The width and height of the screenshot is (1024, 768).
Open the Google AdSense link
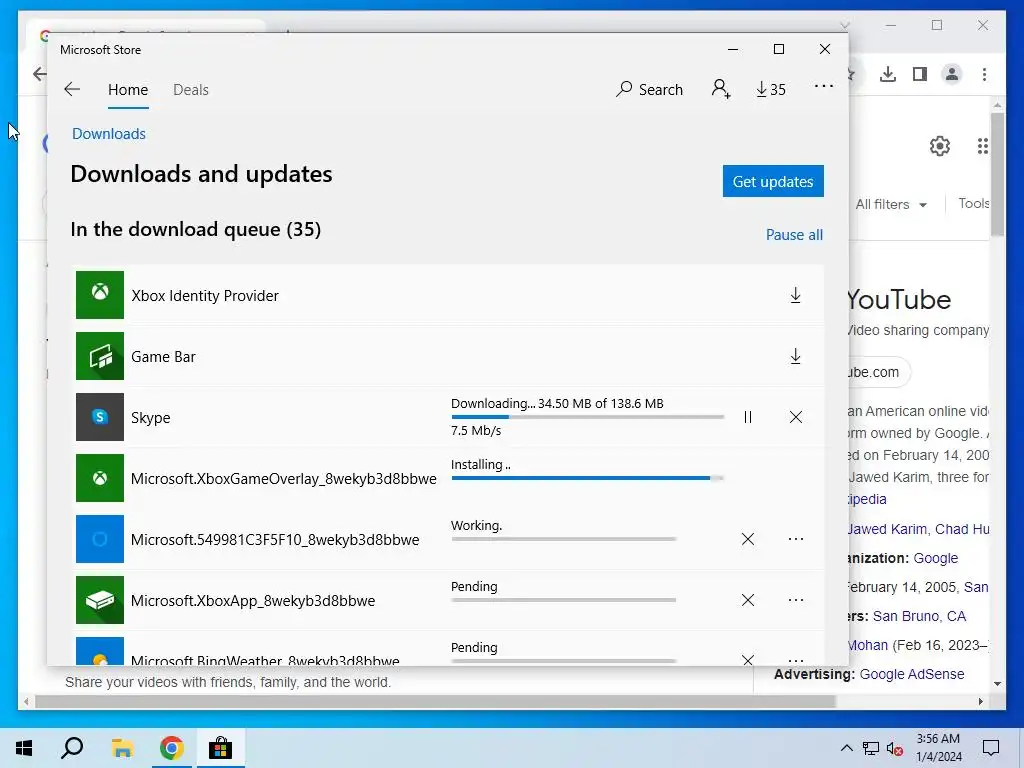click(912, 674)
